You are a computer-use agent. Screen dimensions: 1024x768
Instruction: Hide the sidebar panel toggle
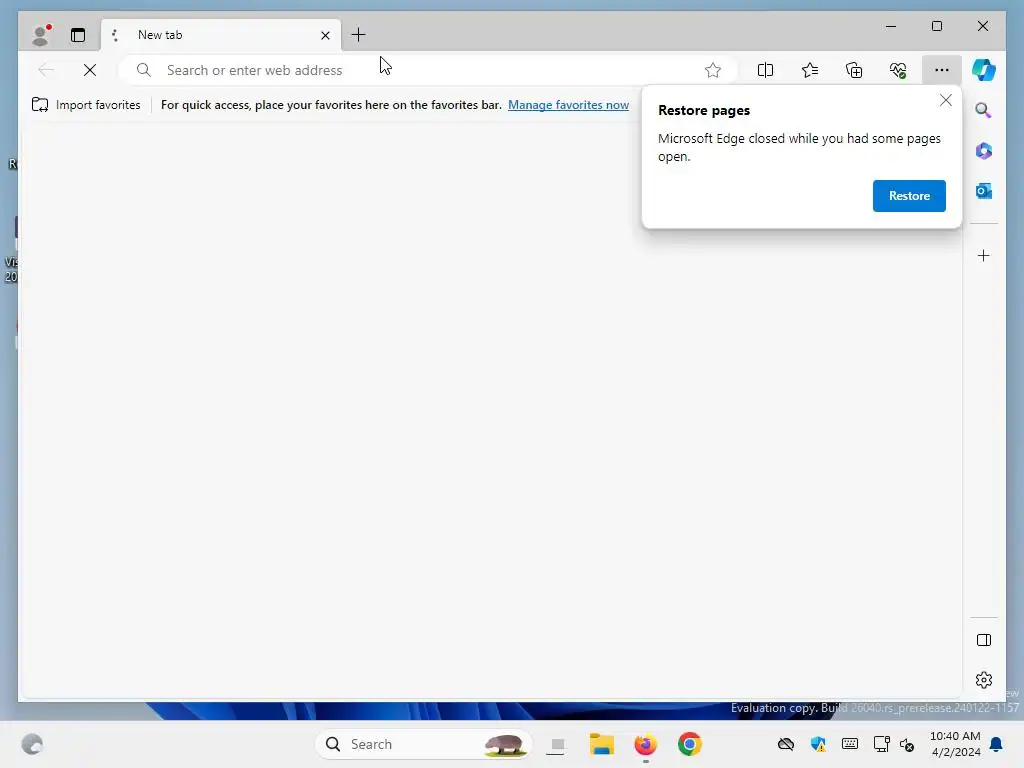(984, 640)
